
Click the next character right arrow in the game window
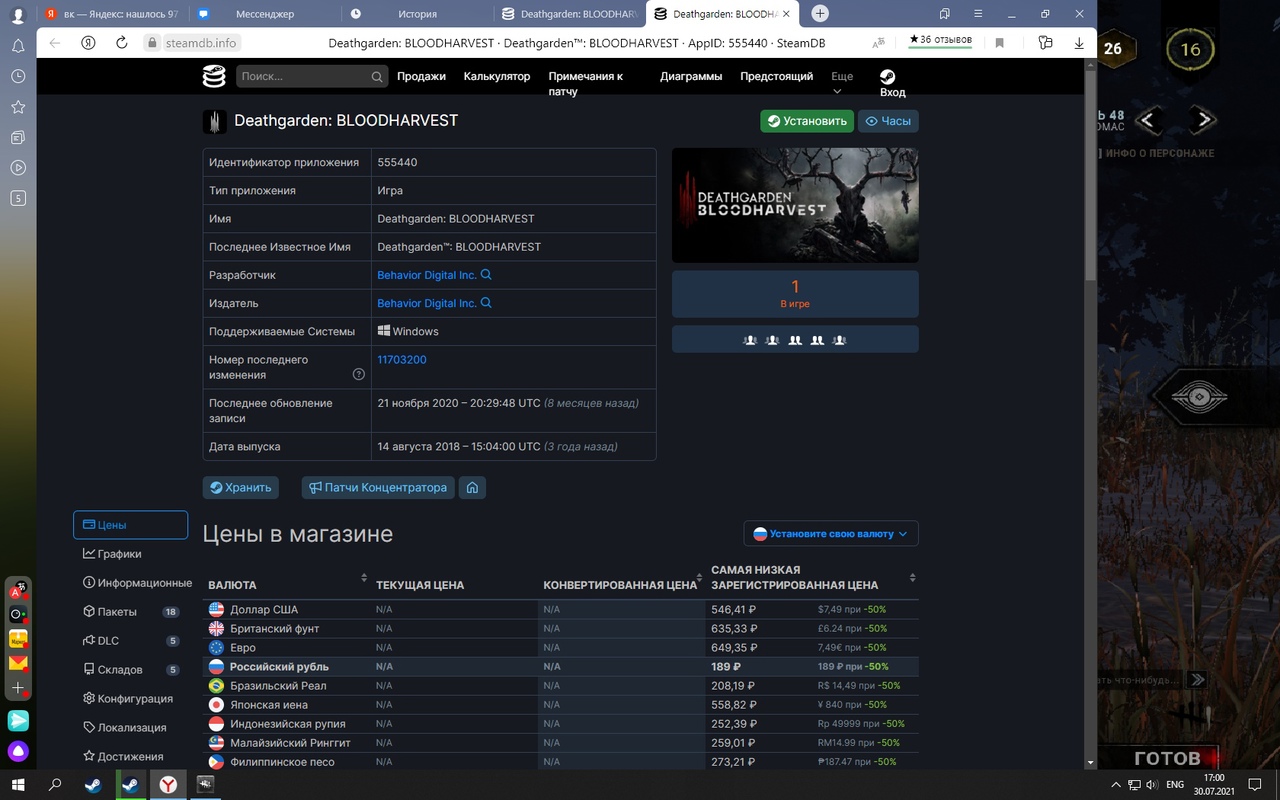(1204, 120)
